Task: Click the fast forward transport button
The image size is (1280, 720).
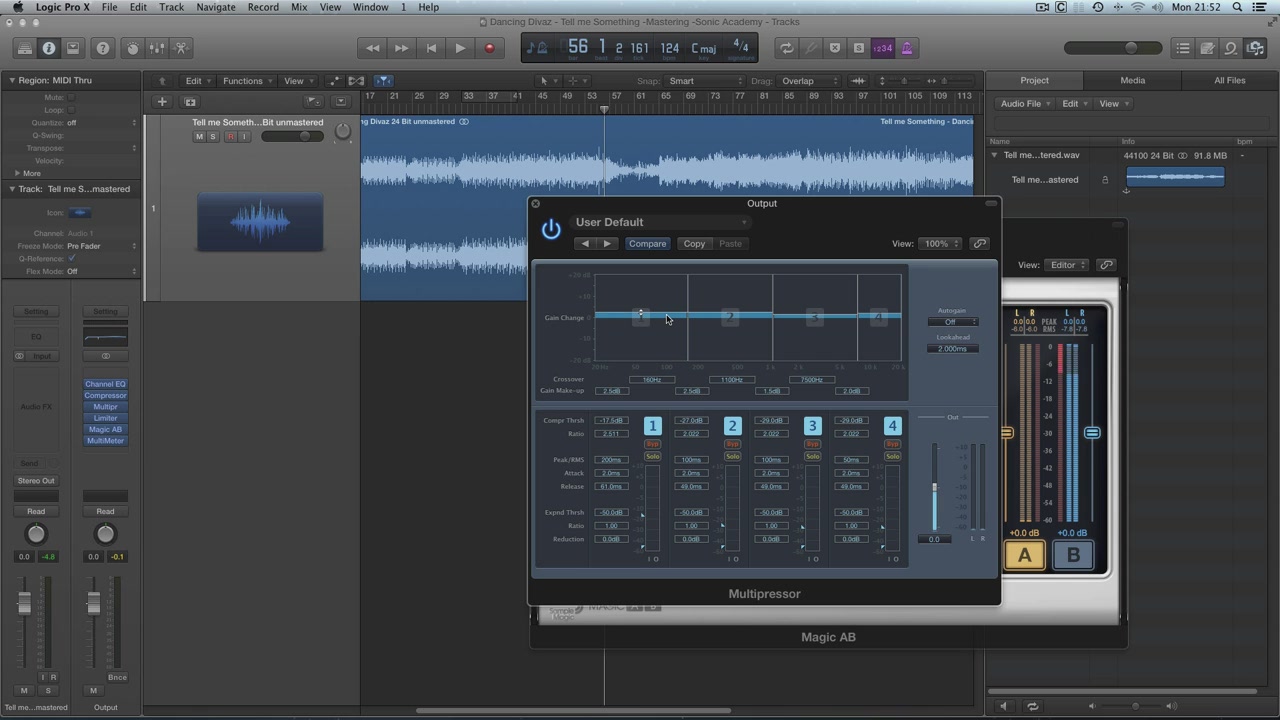Action: tap(401, 48)
